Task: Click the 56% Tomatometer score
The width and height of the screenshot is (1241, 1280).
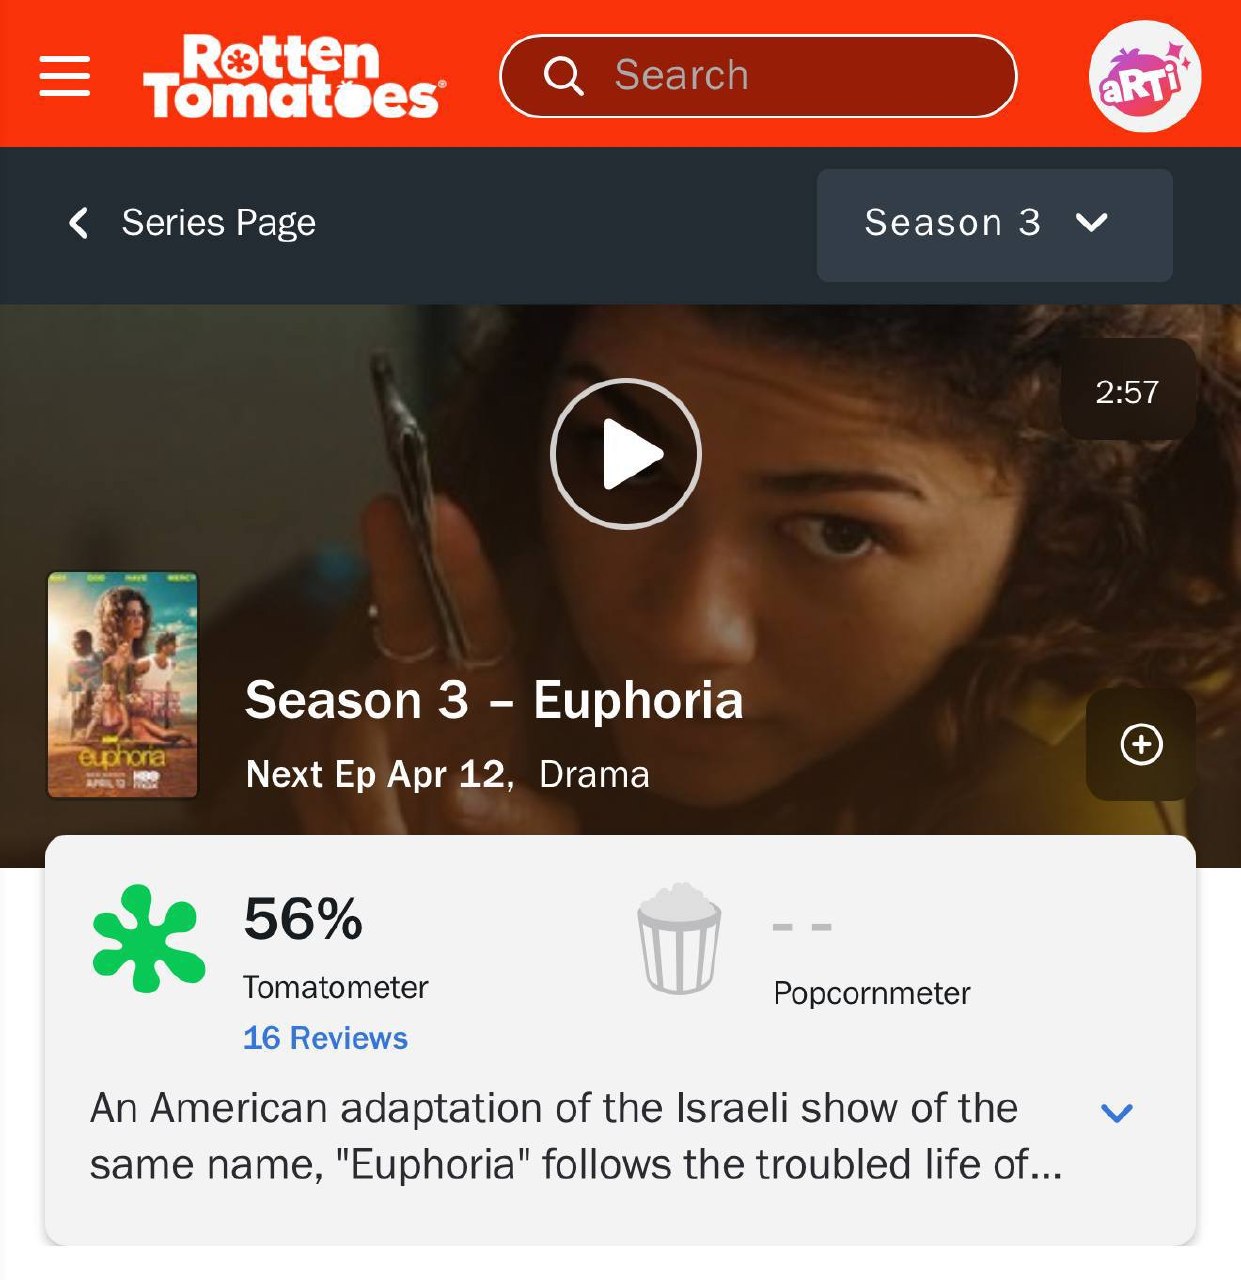Action: pyautogui.click(x=303, y=918)
